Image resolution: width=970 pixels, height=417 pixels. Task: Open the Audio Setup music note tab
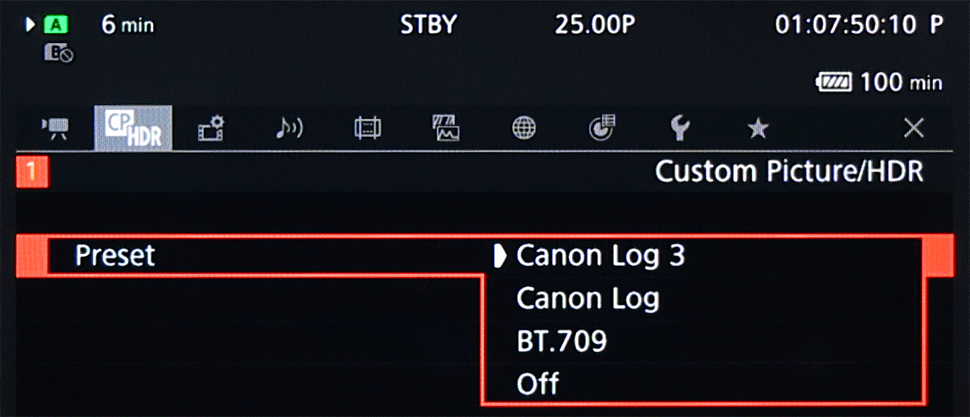pyautogui.click(x=289, y=128)
